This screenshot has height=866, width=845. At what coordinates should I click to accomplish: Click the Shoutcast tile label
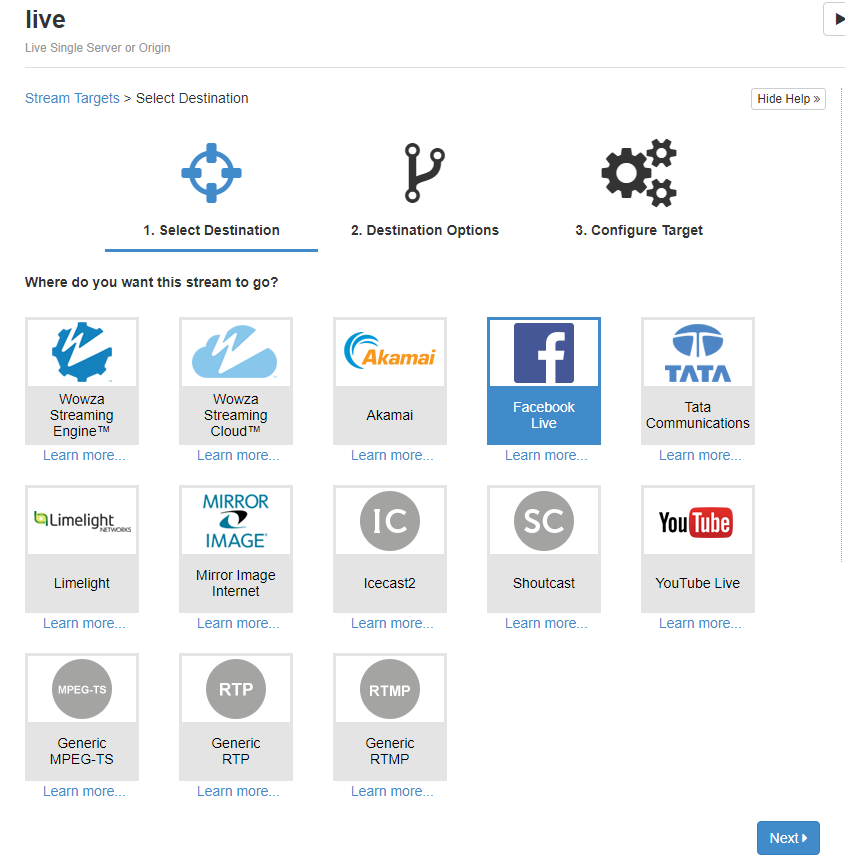click(x=544, y=583)
